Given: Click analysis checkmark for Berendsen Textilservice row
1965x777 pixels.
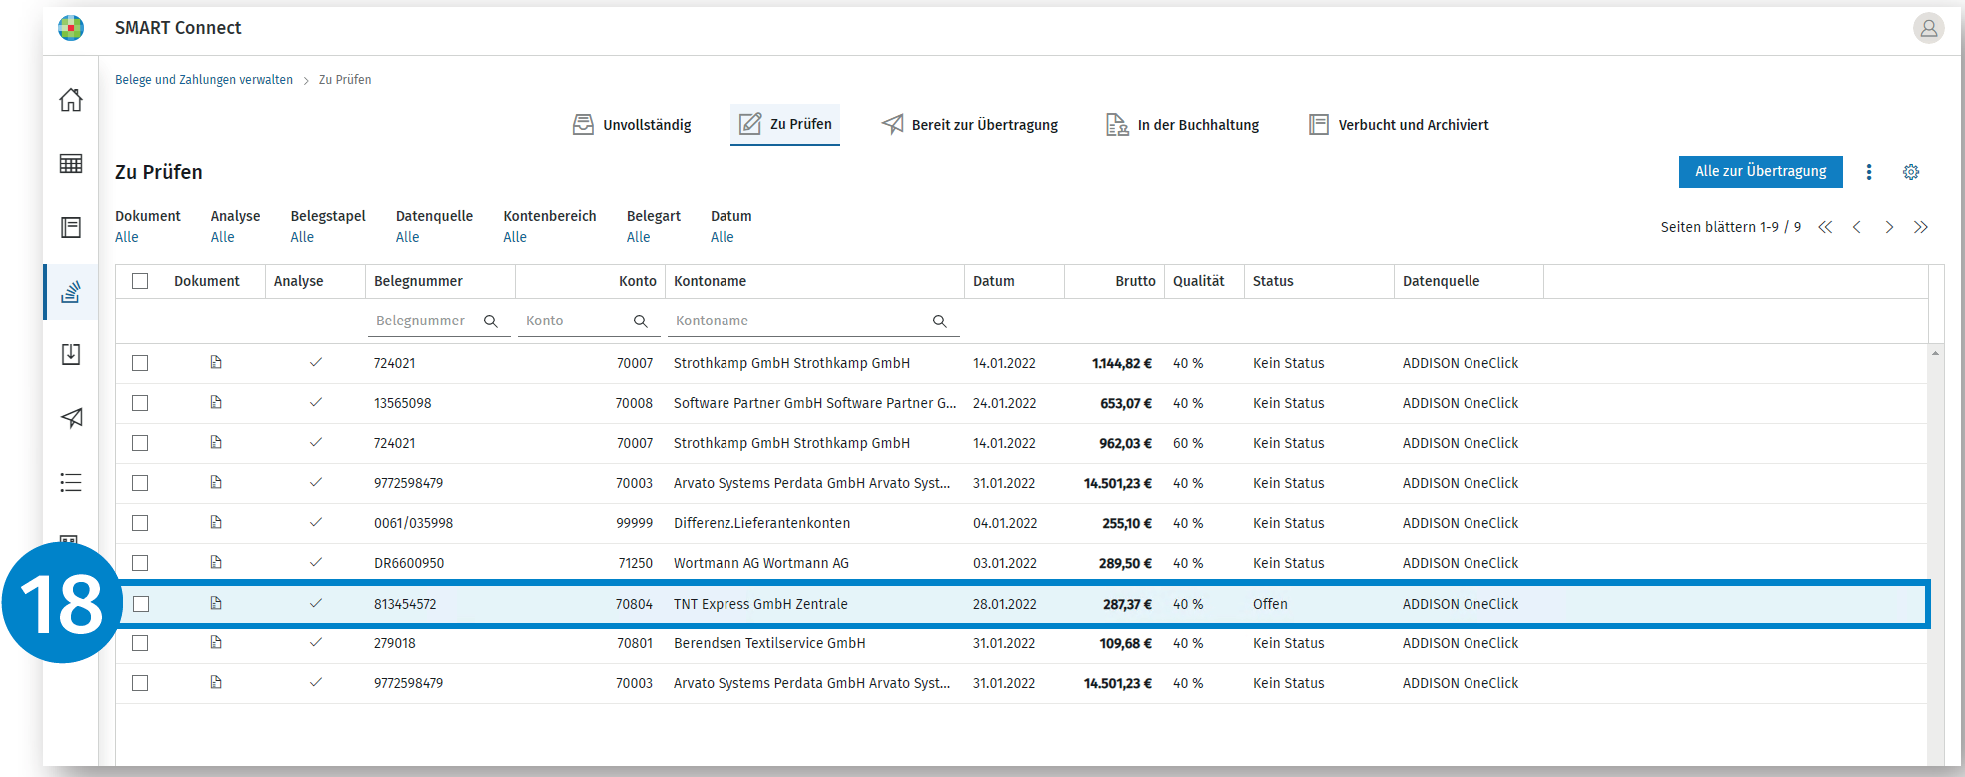Looking at the screenshot, I should pos(316,642).
